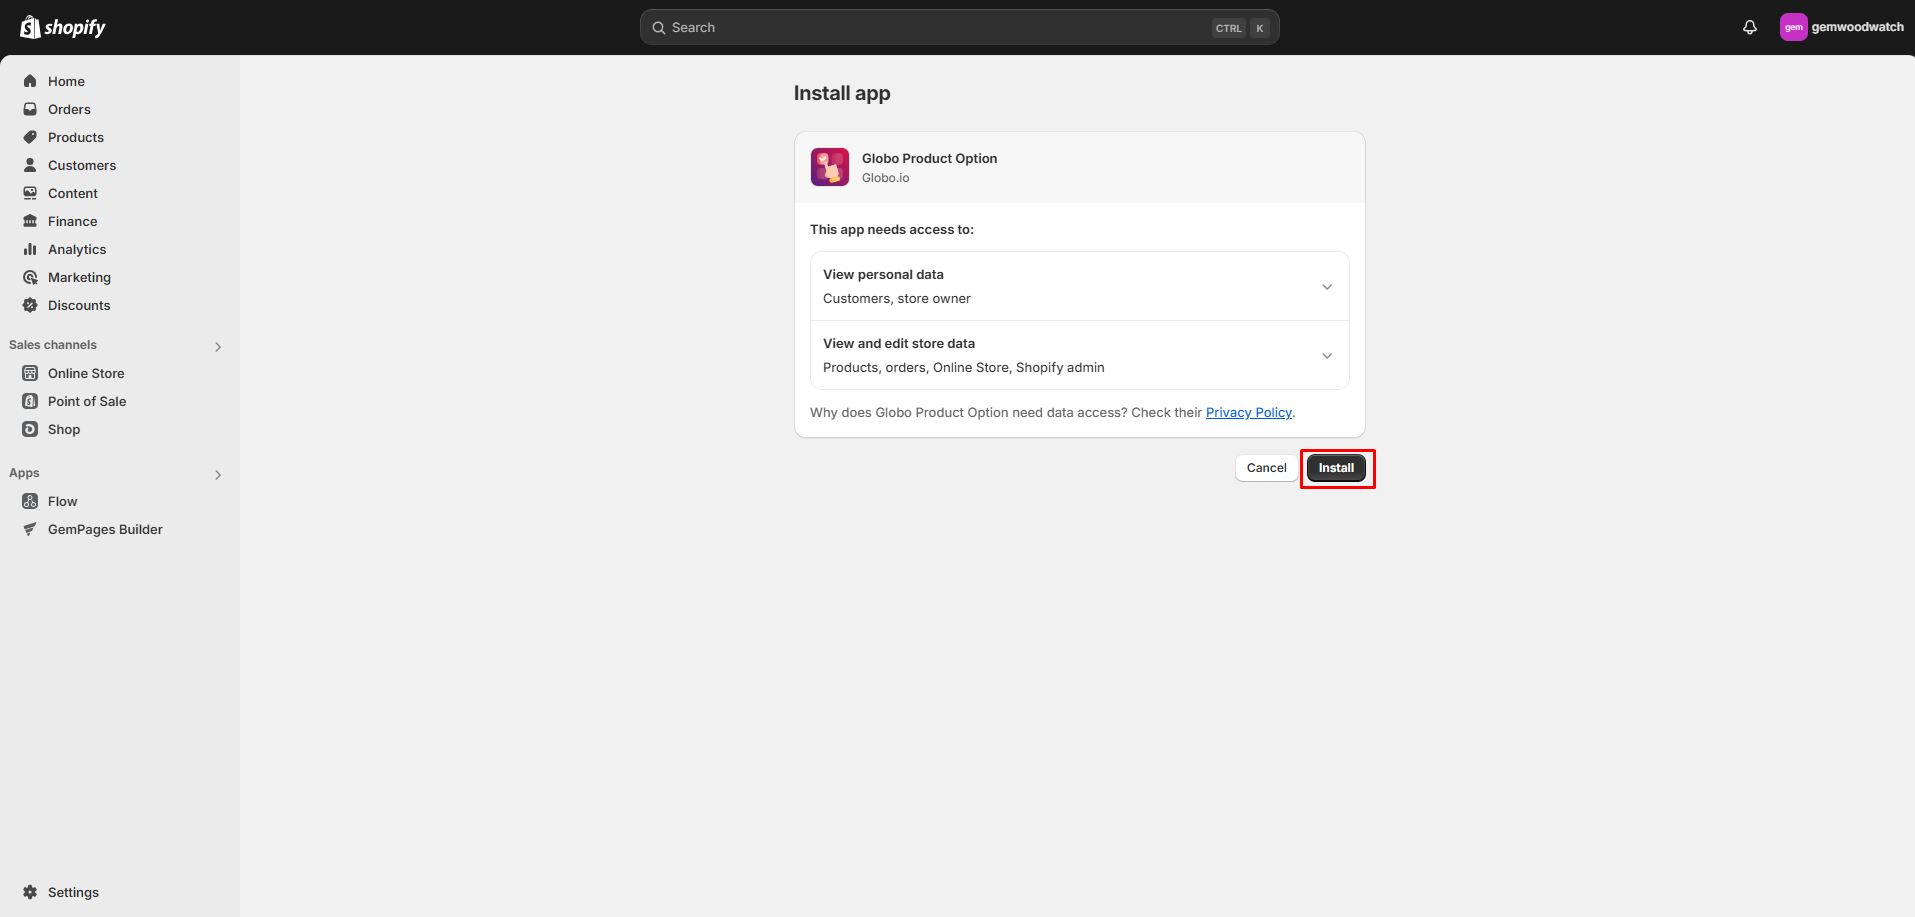The height and width of the screenshot is (917, 1915).
Task: Select Content from the navigation menu
Action: [72, 193]
